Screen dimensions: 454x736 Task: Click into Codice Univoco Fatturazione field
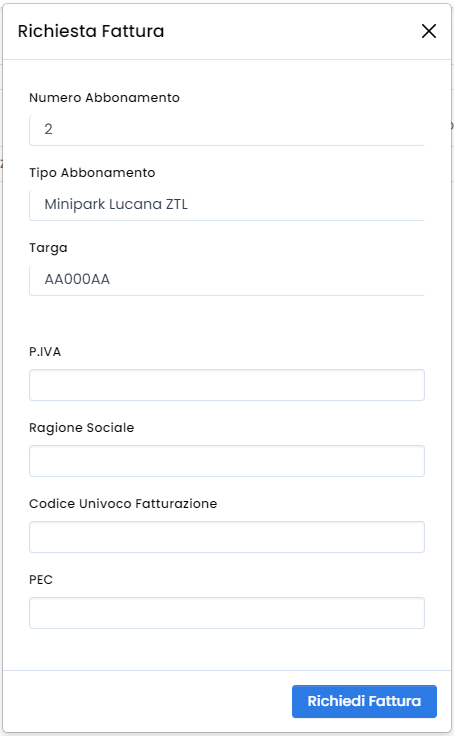click(227, 537)
